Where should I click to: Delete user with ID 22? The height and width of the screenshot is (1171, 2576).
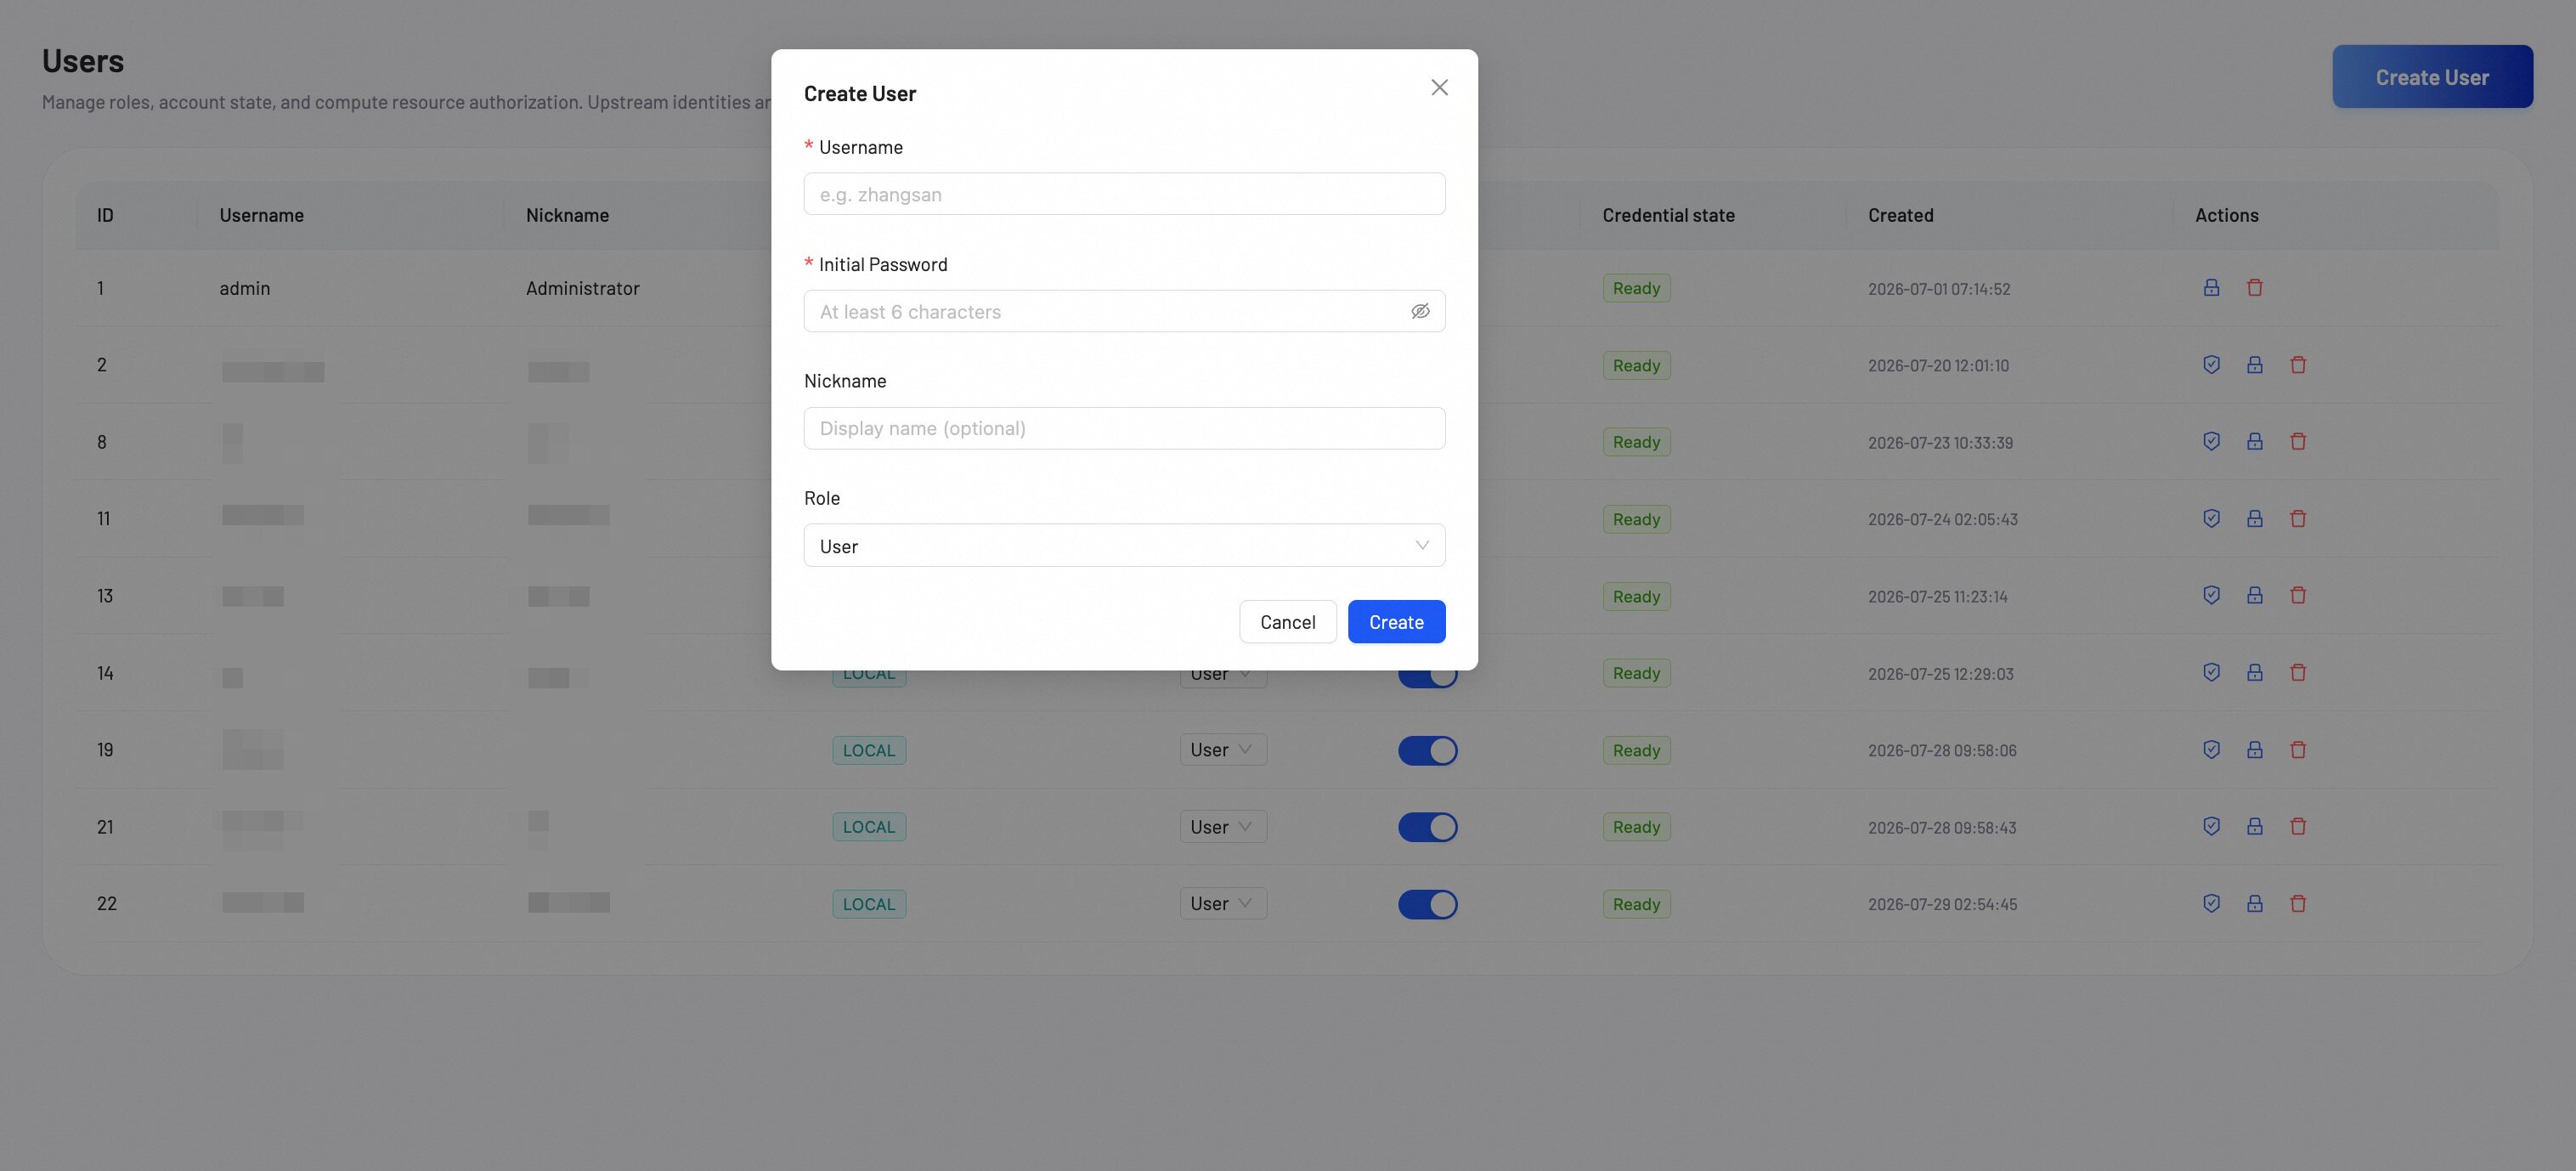click(x=2298, y=903)
